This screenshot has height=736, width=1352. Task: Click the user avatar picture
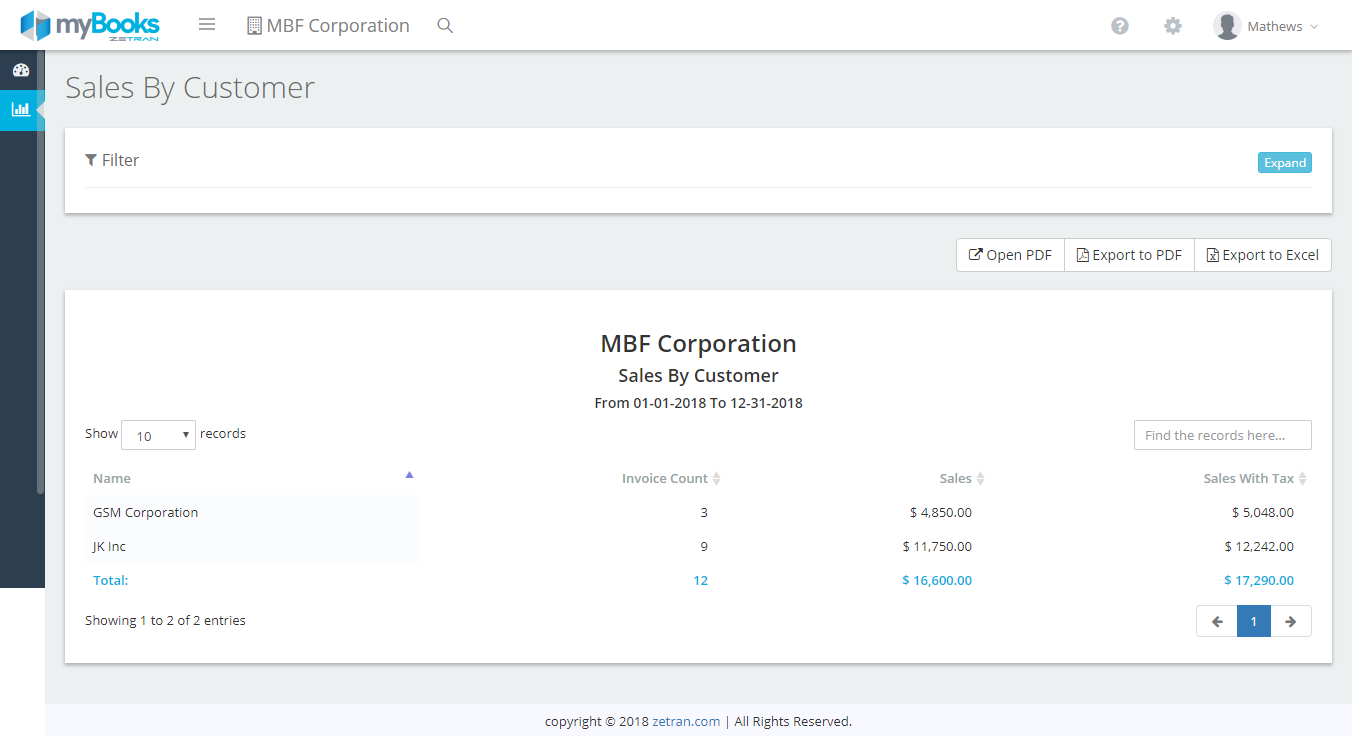pos(1227,26)
